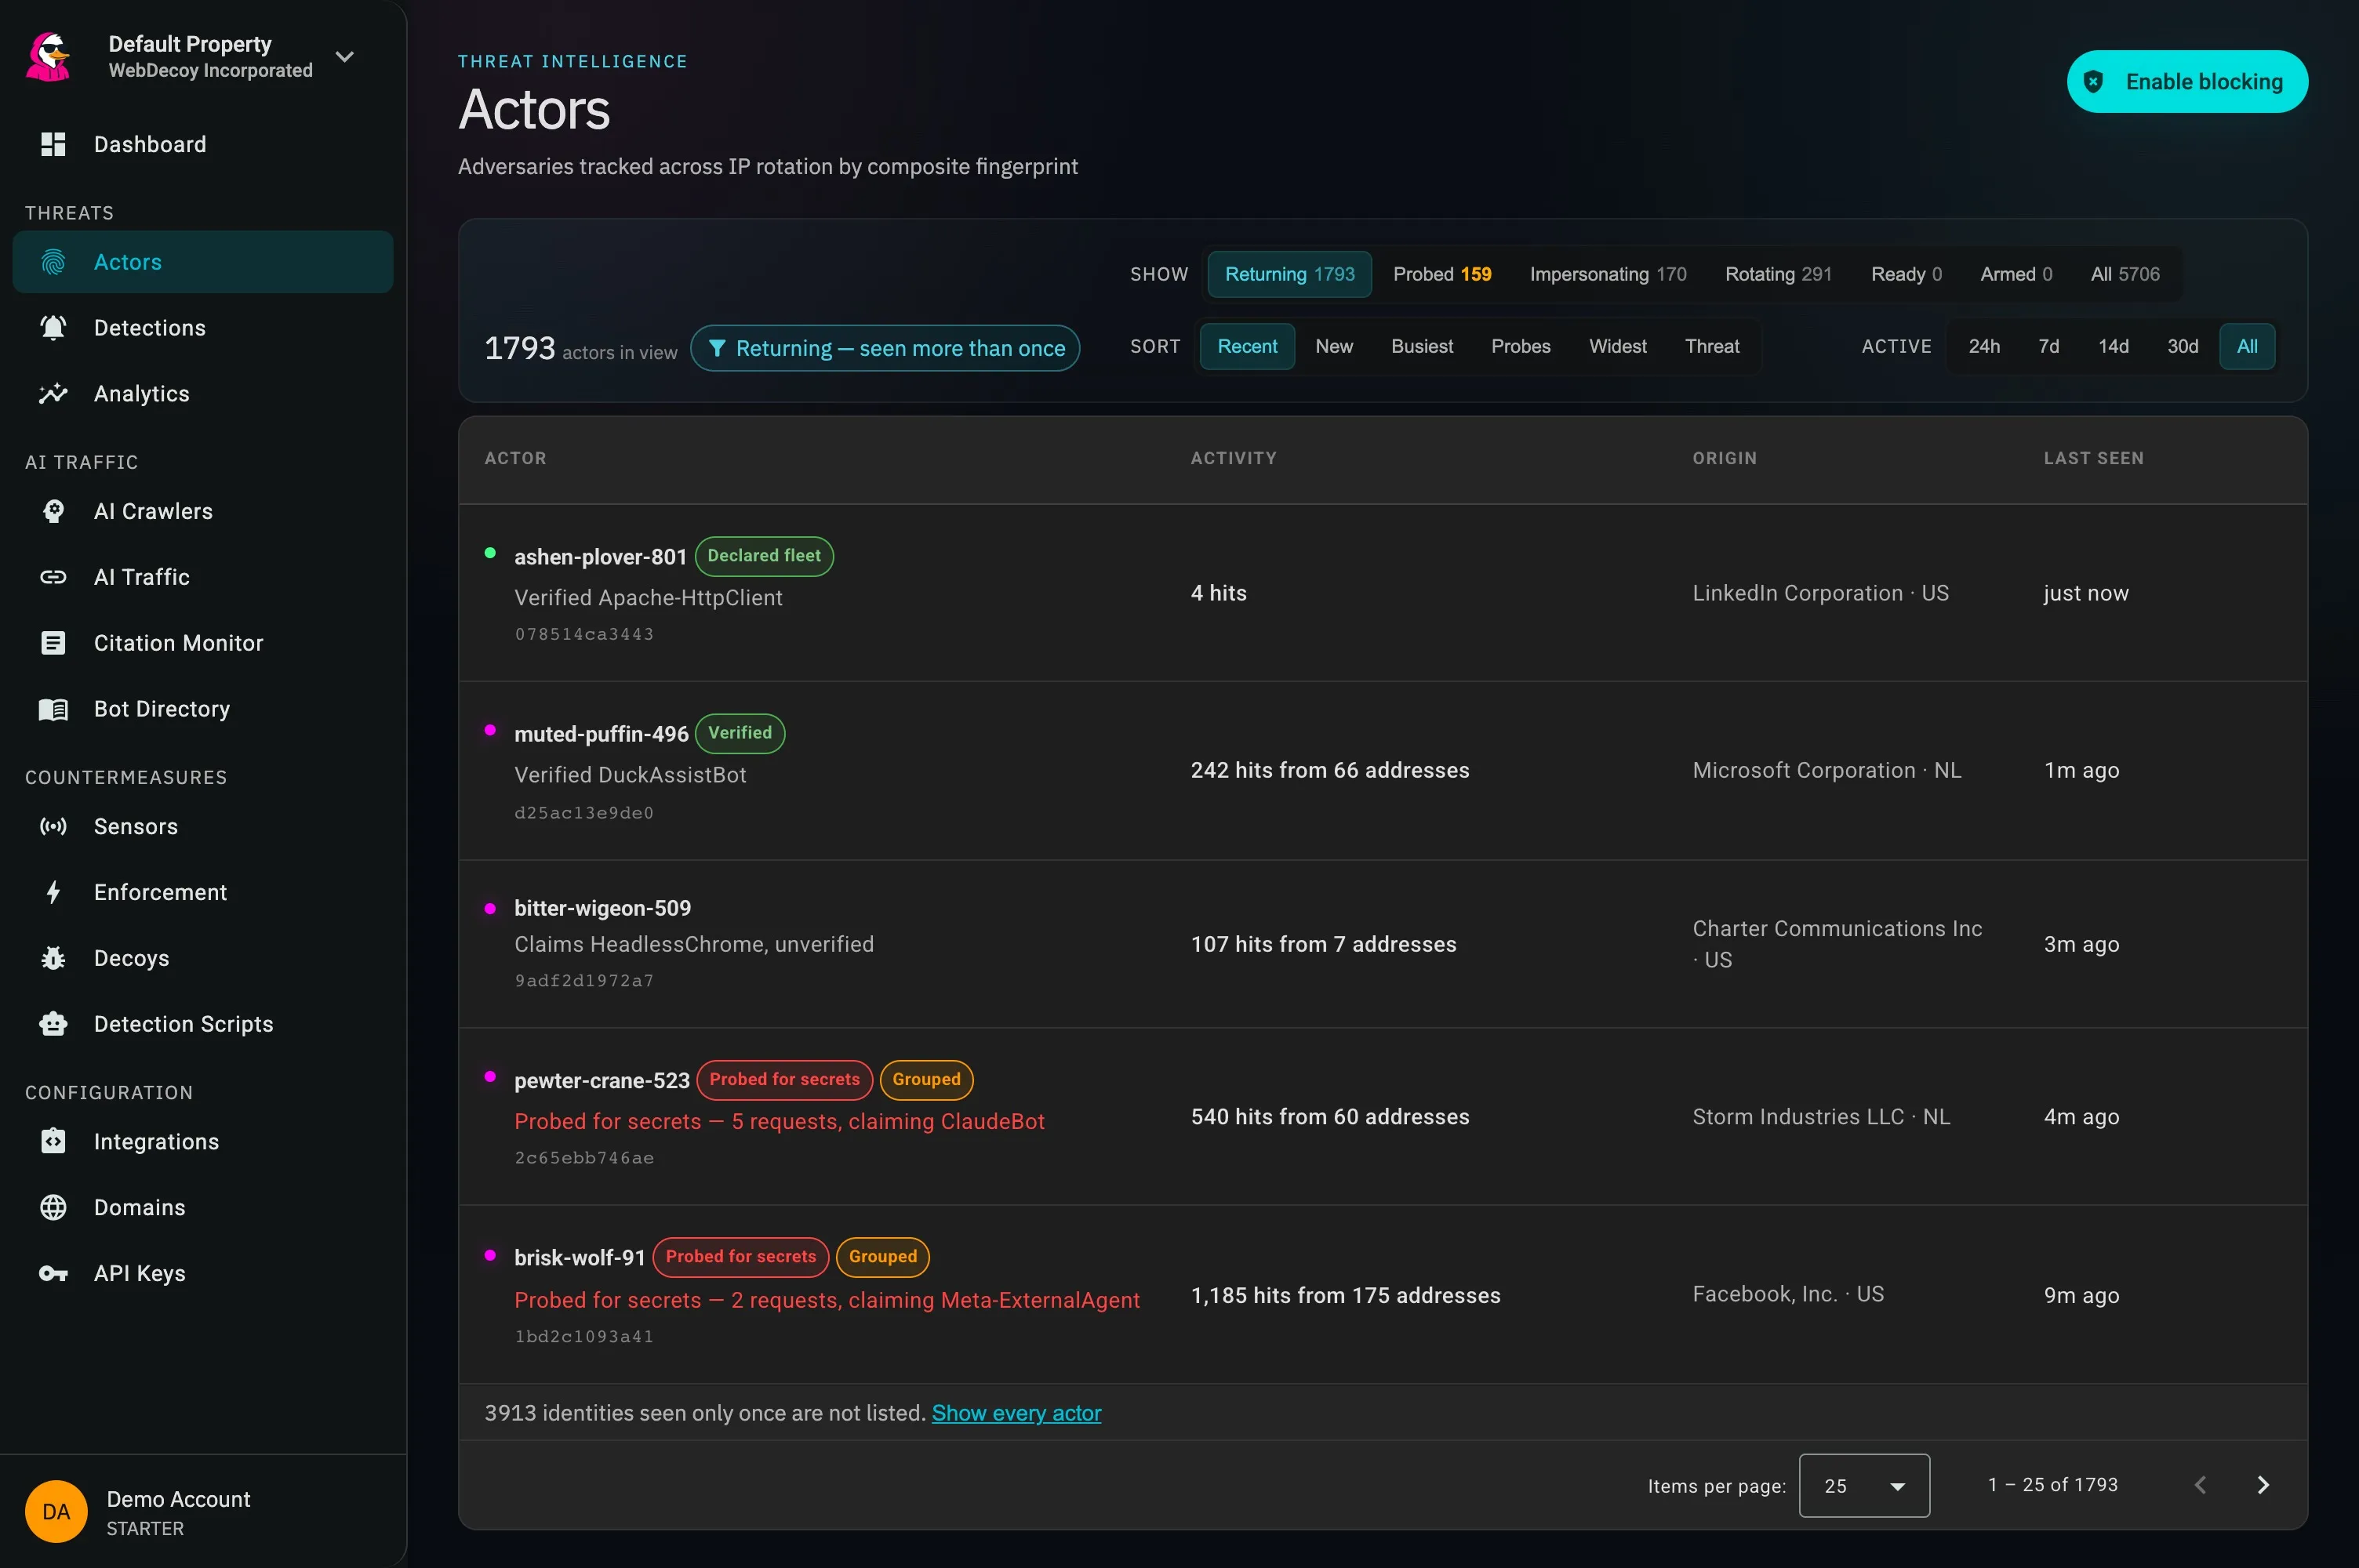Filter to Rotating 291 actors
The height and width of the screenshot is (1568, 2359).
[x=1778, y=274]
